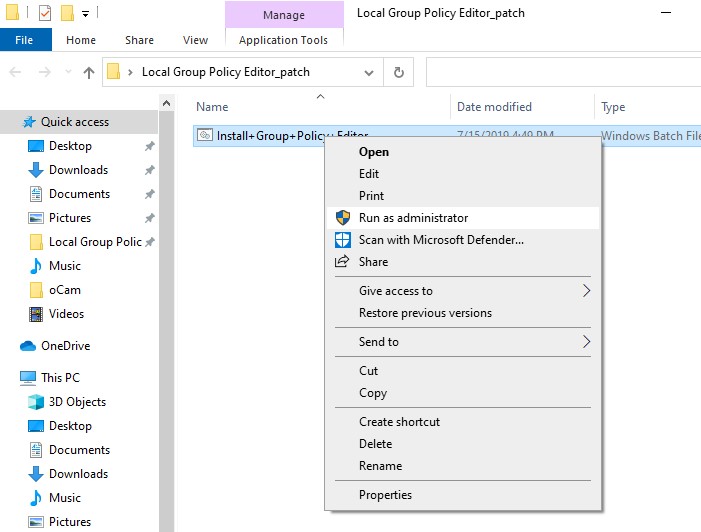Click the 3D Objects cube icon
Screen dimensions: 701x532
[x=36, y=402]
